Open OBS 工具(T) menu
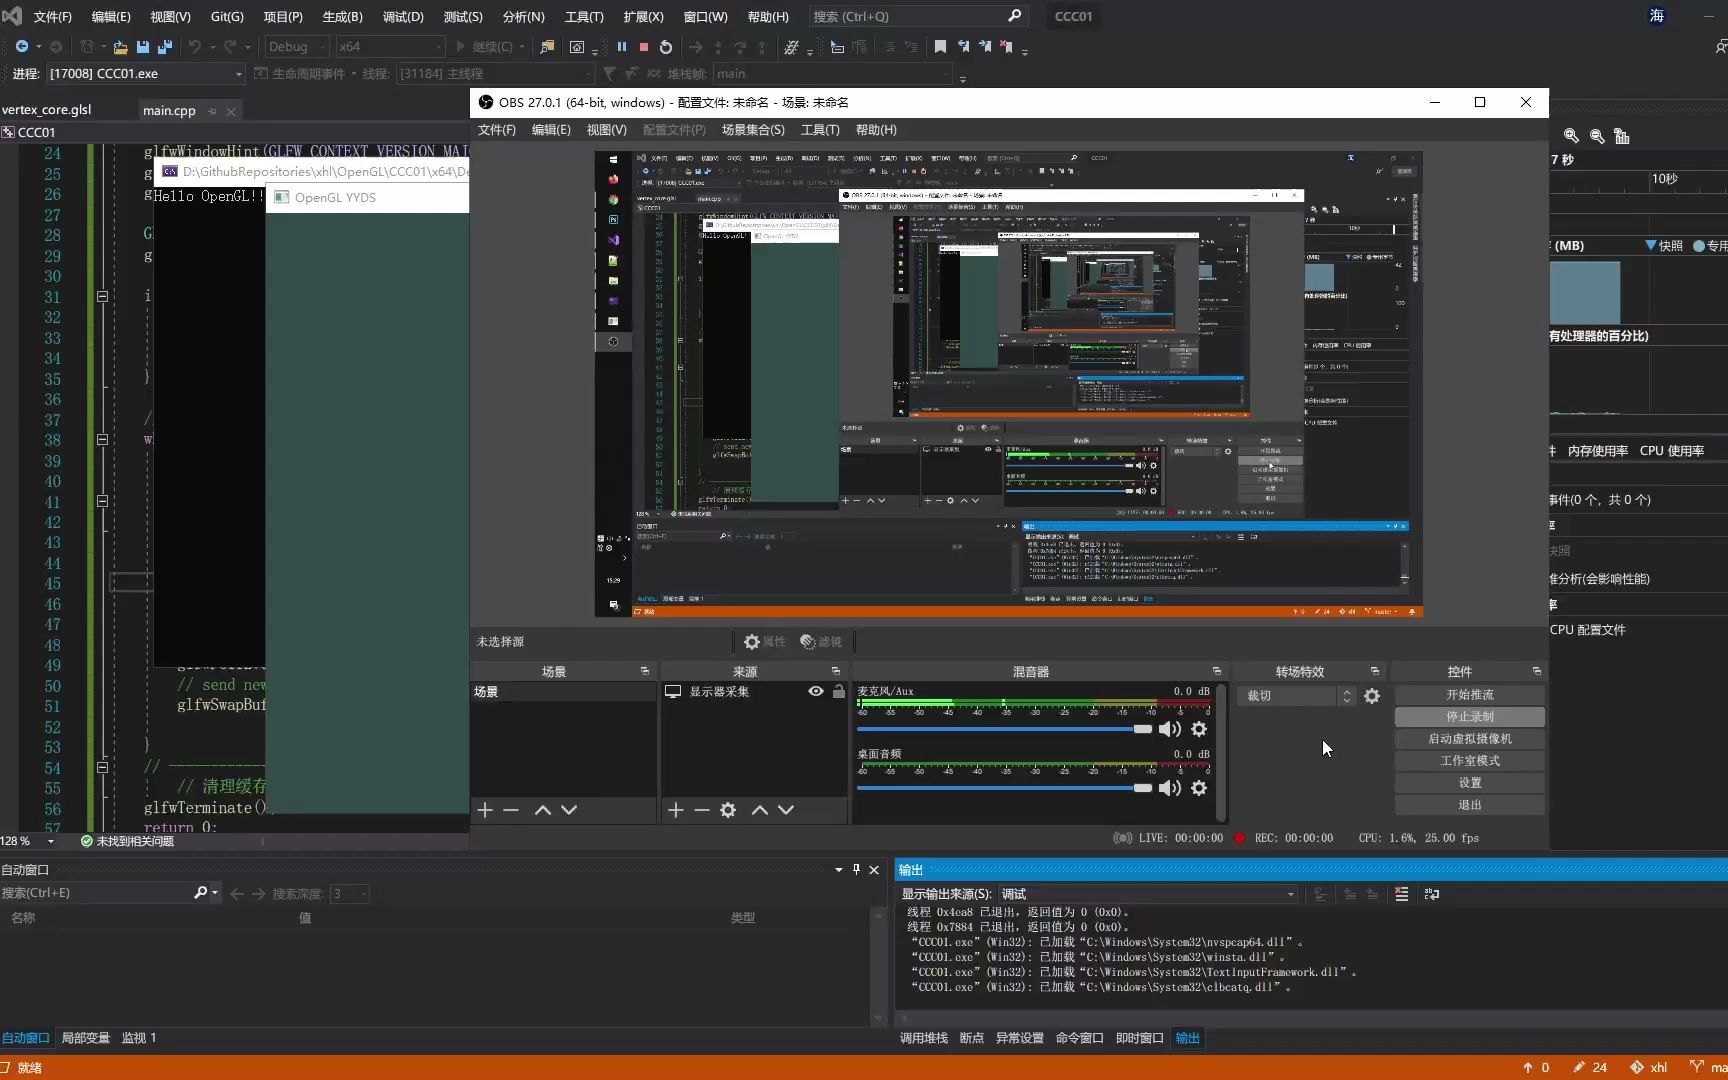The width and height of the screenshot is (1728, 1080). tap(820, 130)
